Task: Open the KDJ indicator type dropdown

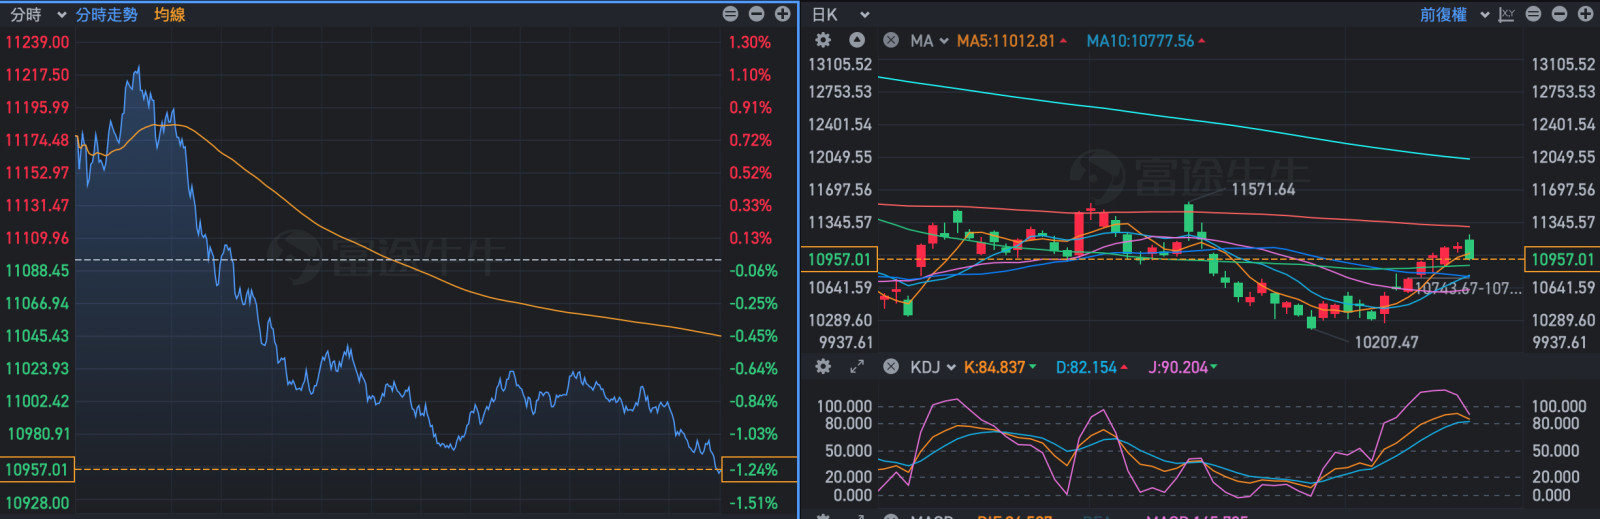Action: 933,367
